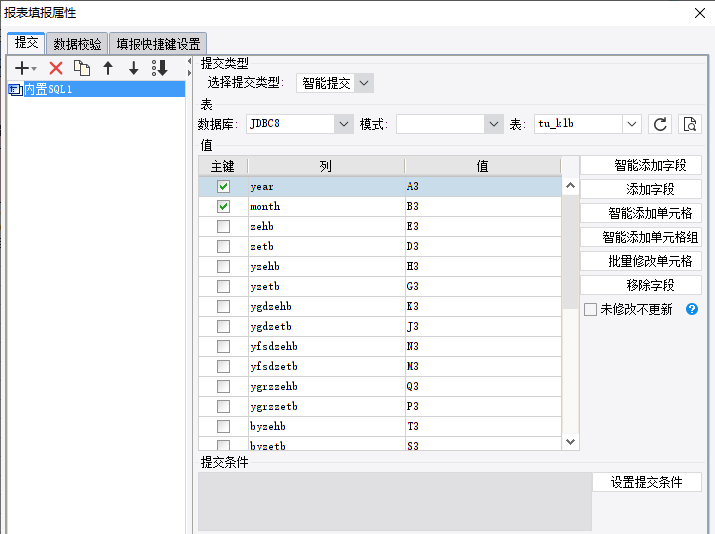The height and width of the screenshot is (534, 715).
Task: Click 批量修改单元格 button
Action: point(641,261)
